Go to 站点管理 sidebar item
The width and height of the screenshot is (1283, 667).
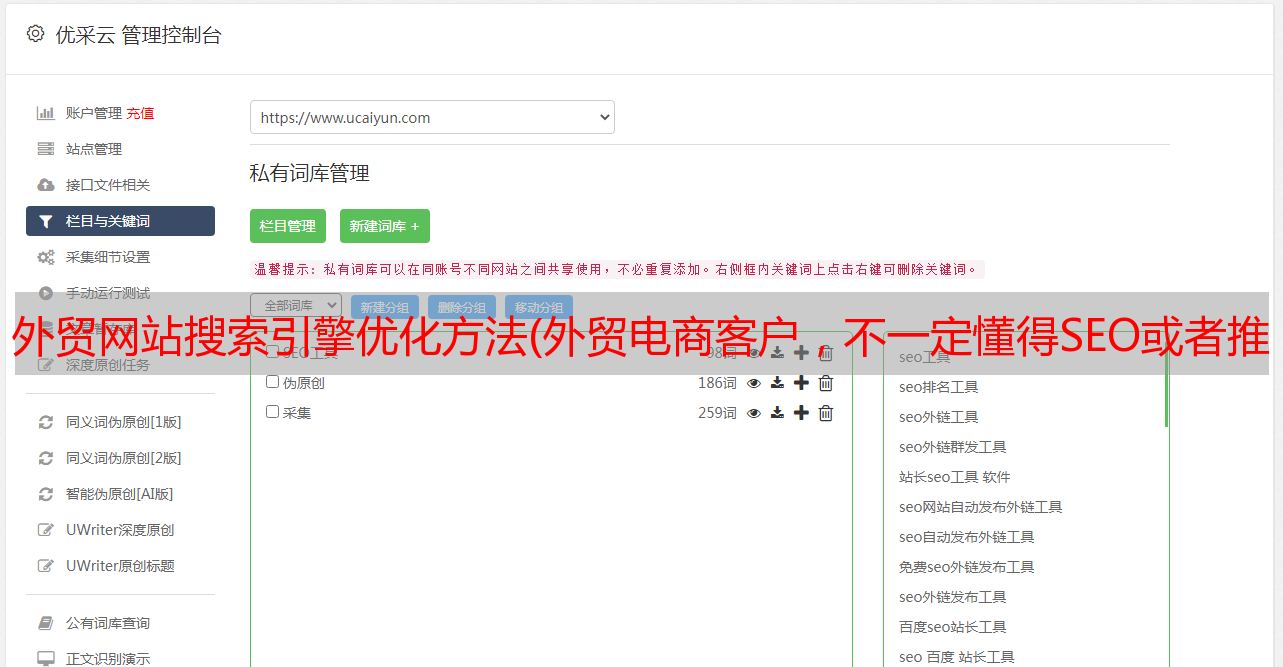coord(94,149)
